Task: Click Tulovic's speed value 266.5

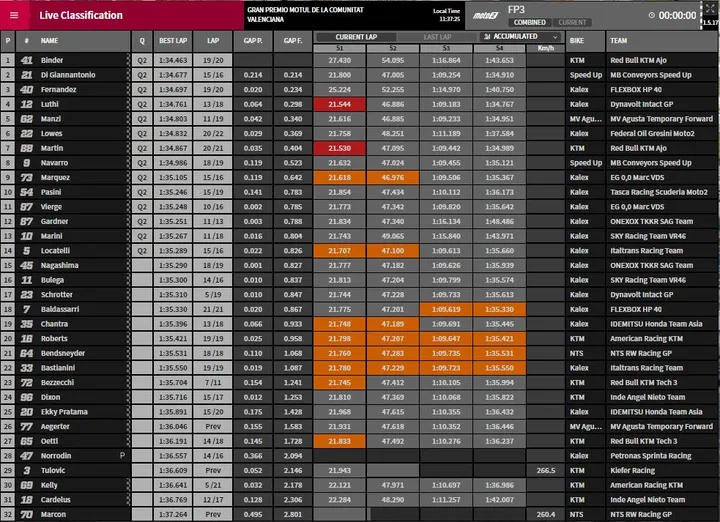Action: click(x=546, y=471)
